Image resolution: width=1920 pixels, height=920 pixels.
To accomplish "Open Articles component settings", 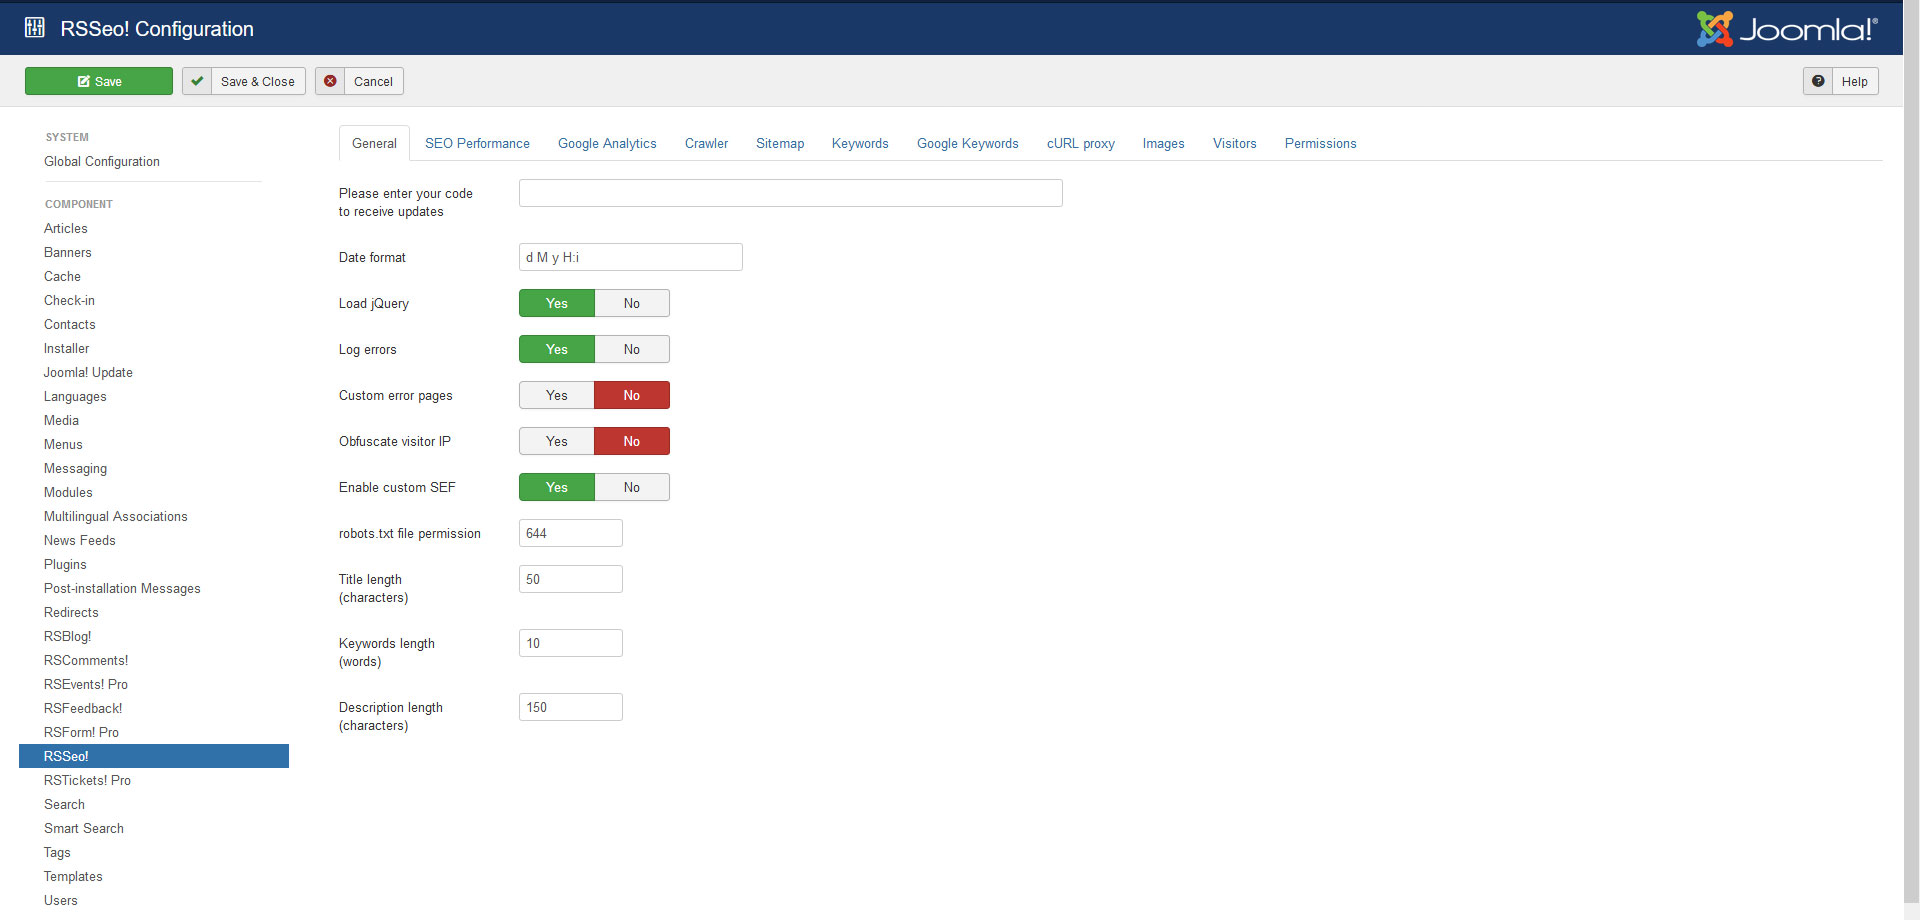I will [66, 228].
